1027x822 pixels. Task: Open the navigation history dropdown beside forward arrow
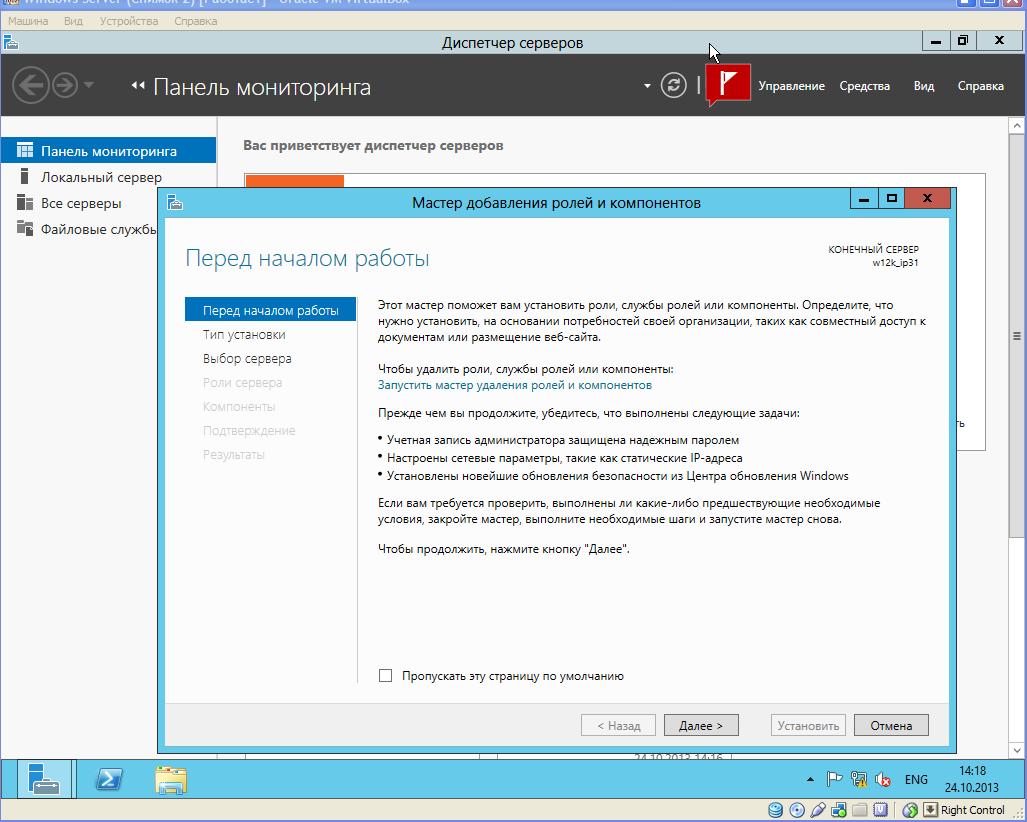coord(89,84)
